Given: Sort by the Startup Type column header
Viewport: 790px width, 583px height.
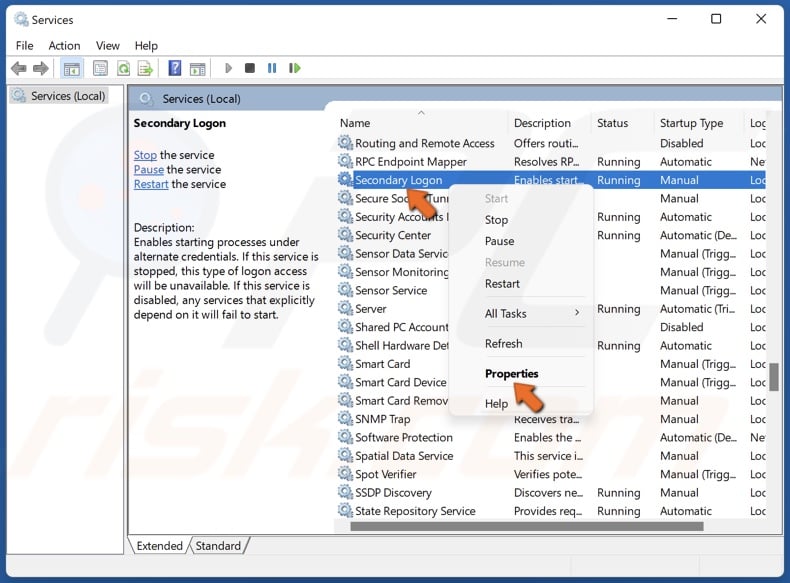Looking at the screenshot, I should click(x=699, y=123).
